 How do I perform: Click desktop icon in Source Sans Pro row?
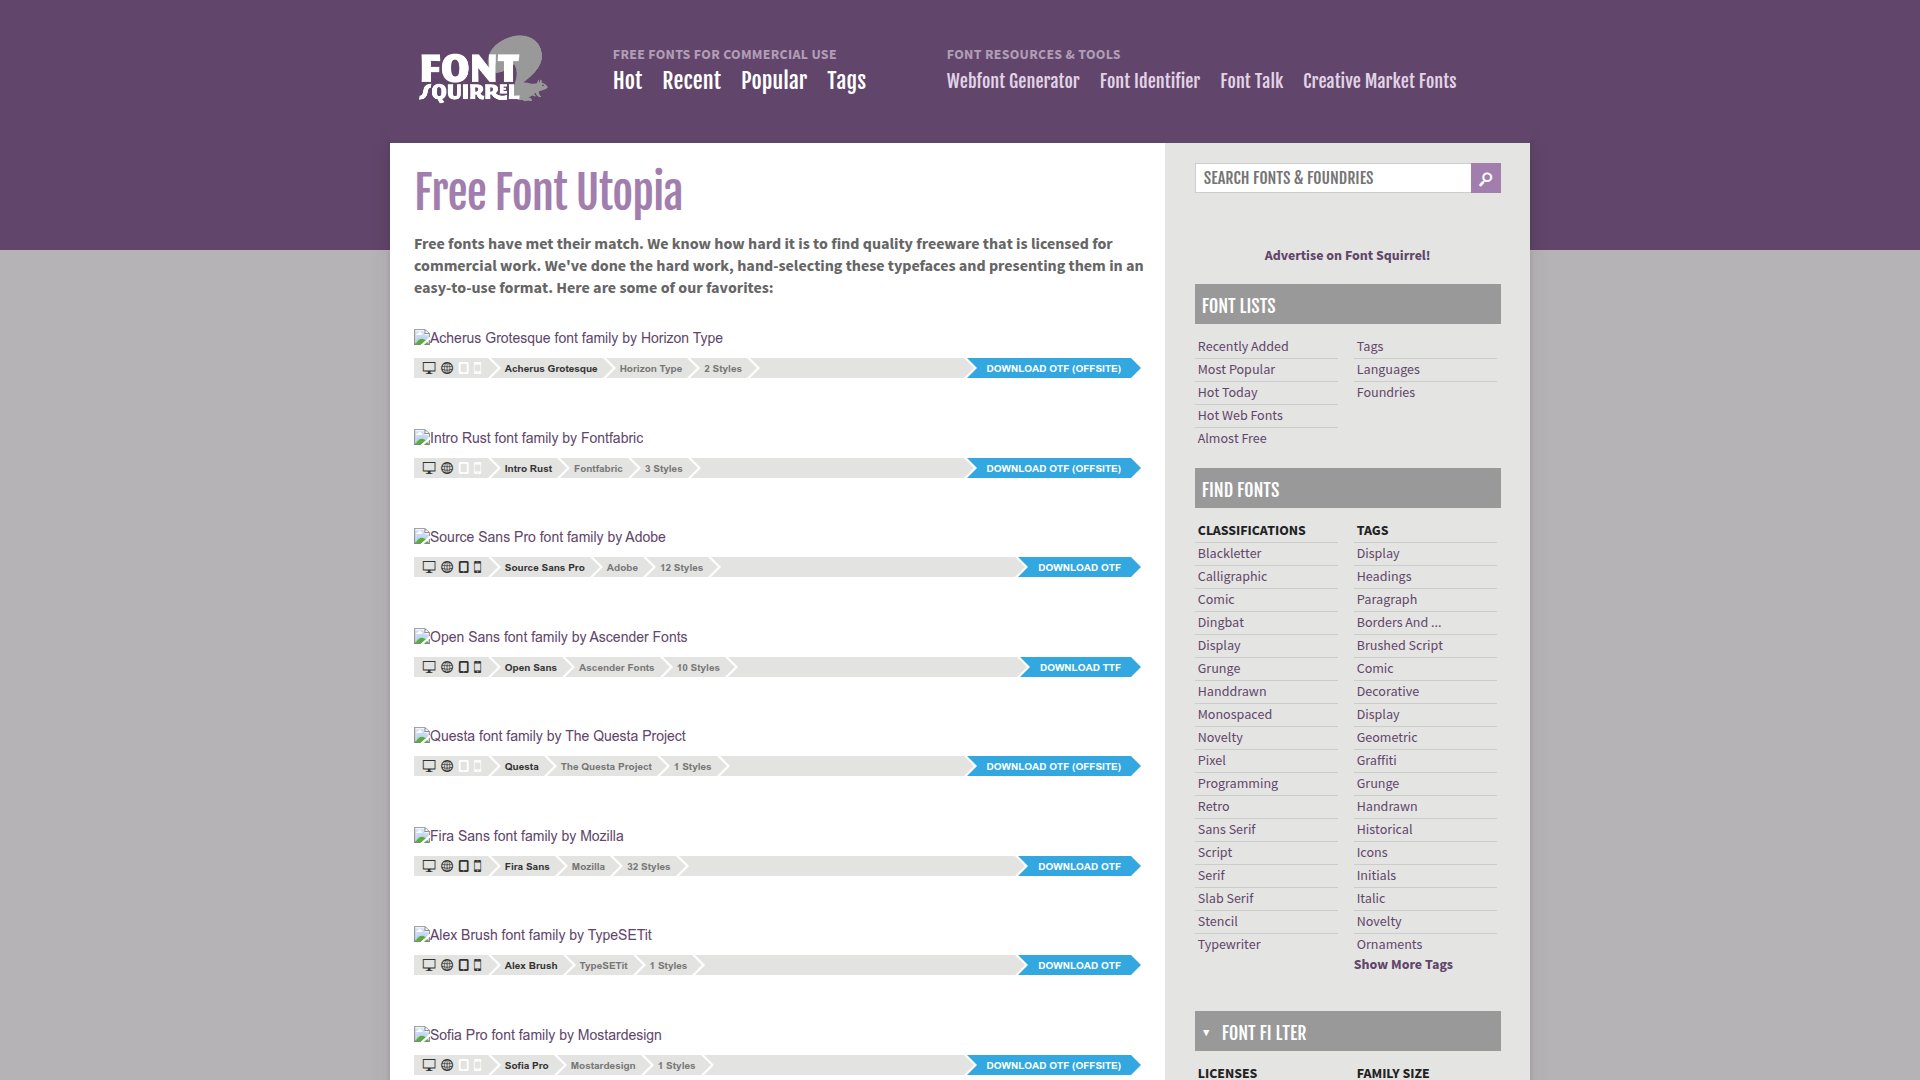pos(429,567)
